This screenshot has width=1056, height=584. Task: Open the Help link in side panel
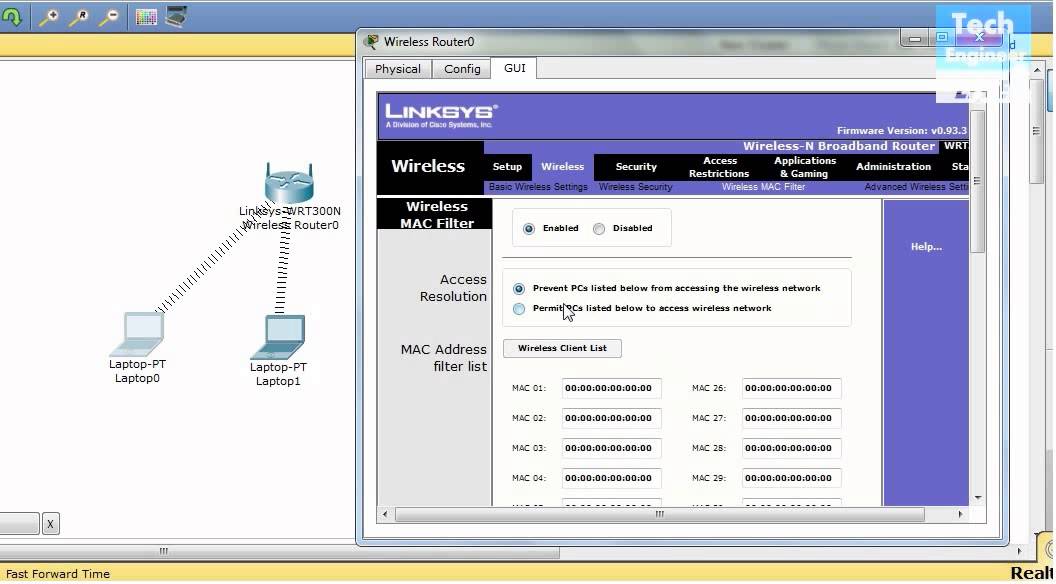[x=926, y=247]
